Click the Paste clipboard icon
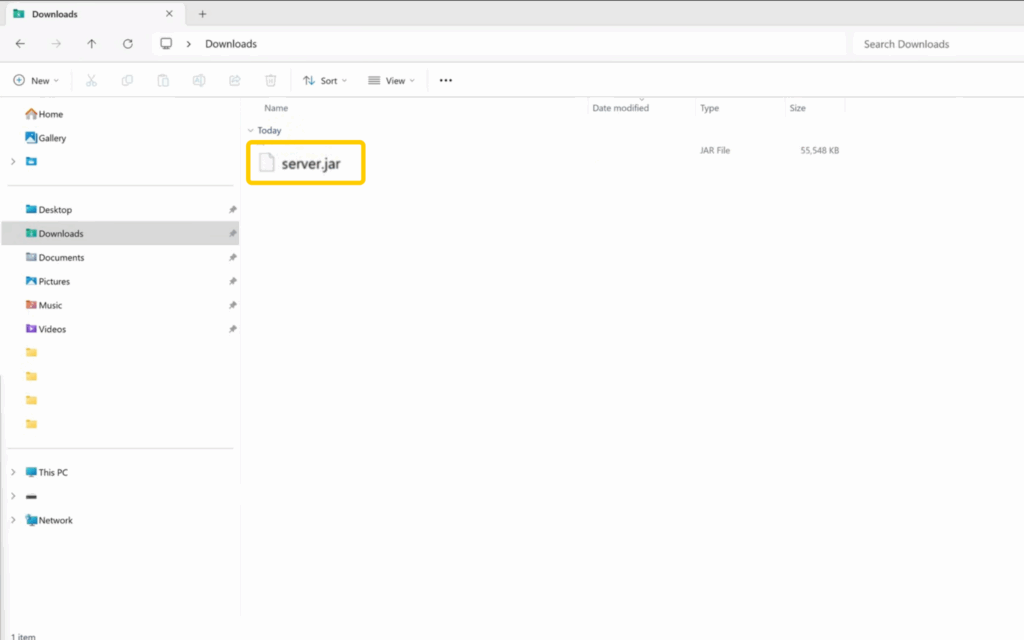The width and height of the screenshot is (1024, 640). (x=163, y=80)
